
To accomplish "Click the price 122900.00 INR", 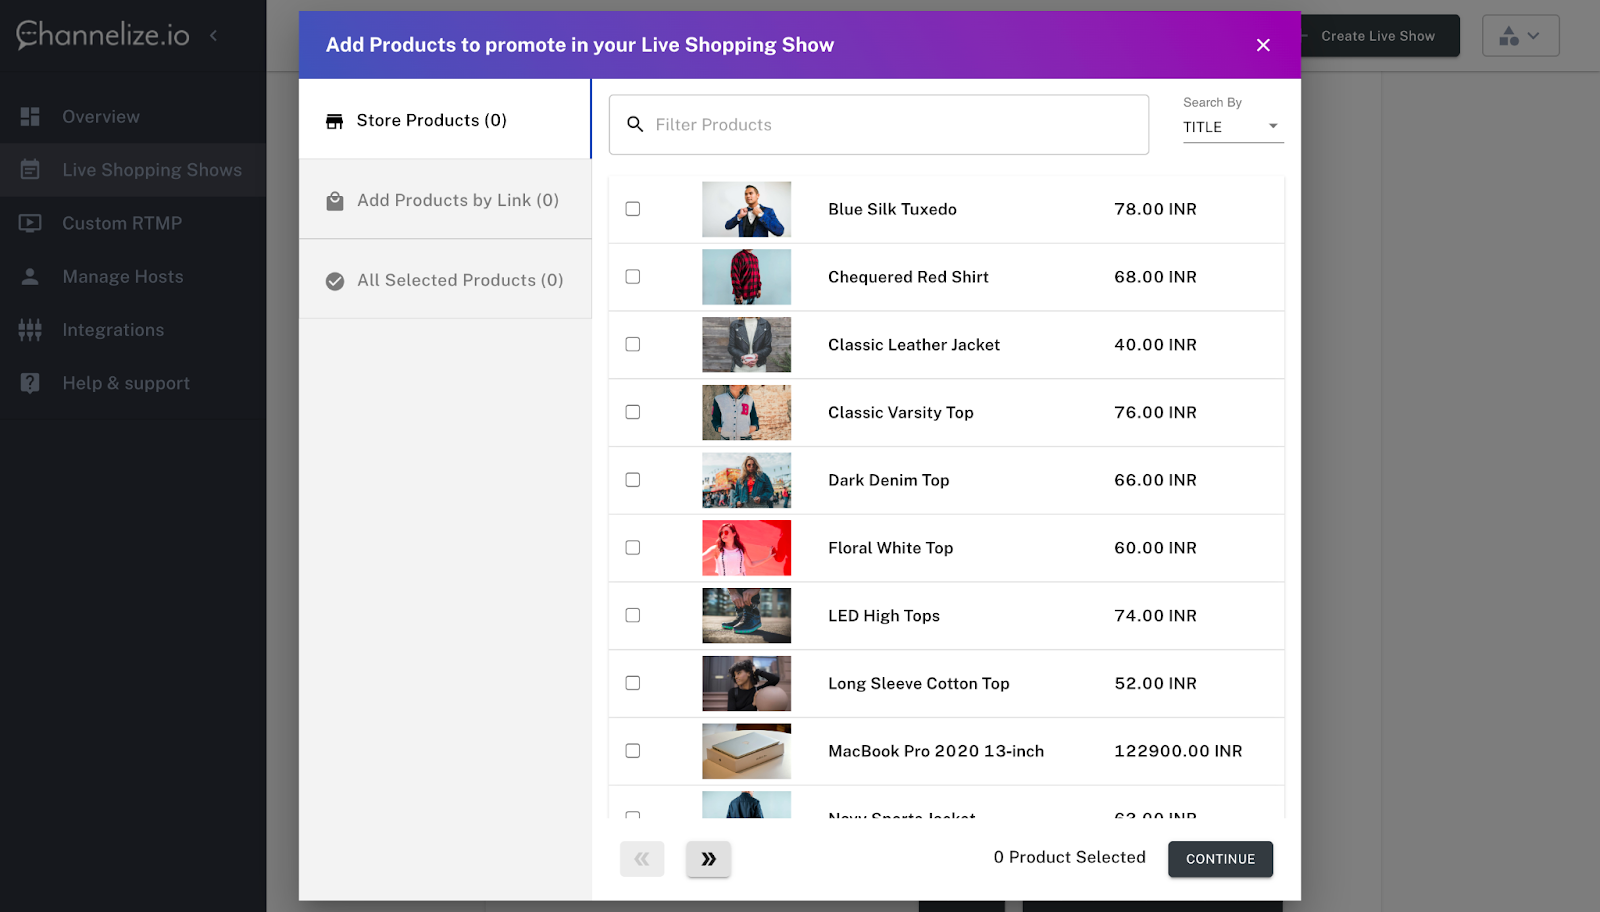I will pyautogui.click(x=1178, y=751).
